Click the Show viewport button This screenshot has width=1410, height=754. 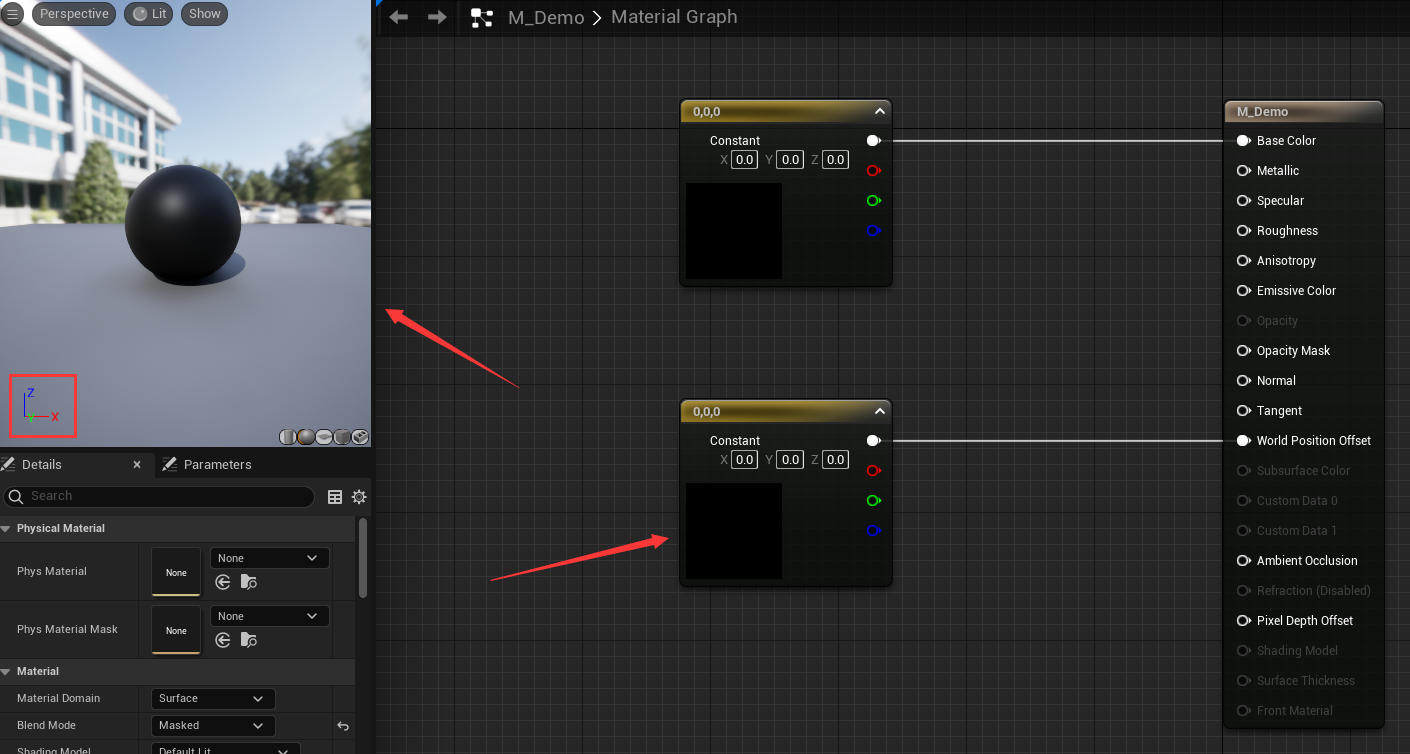[x=204, y=14]
